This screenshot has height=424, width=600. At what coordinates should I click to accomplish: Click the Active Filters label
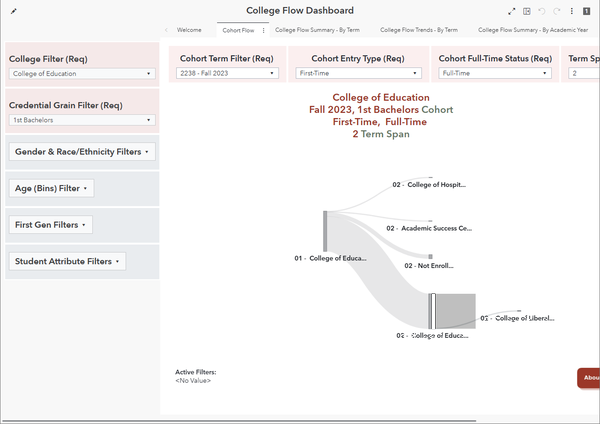coord(196,372)
